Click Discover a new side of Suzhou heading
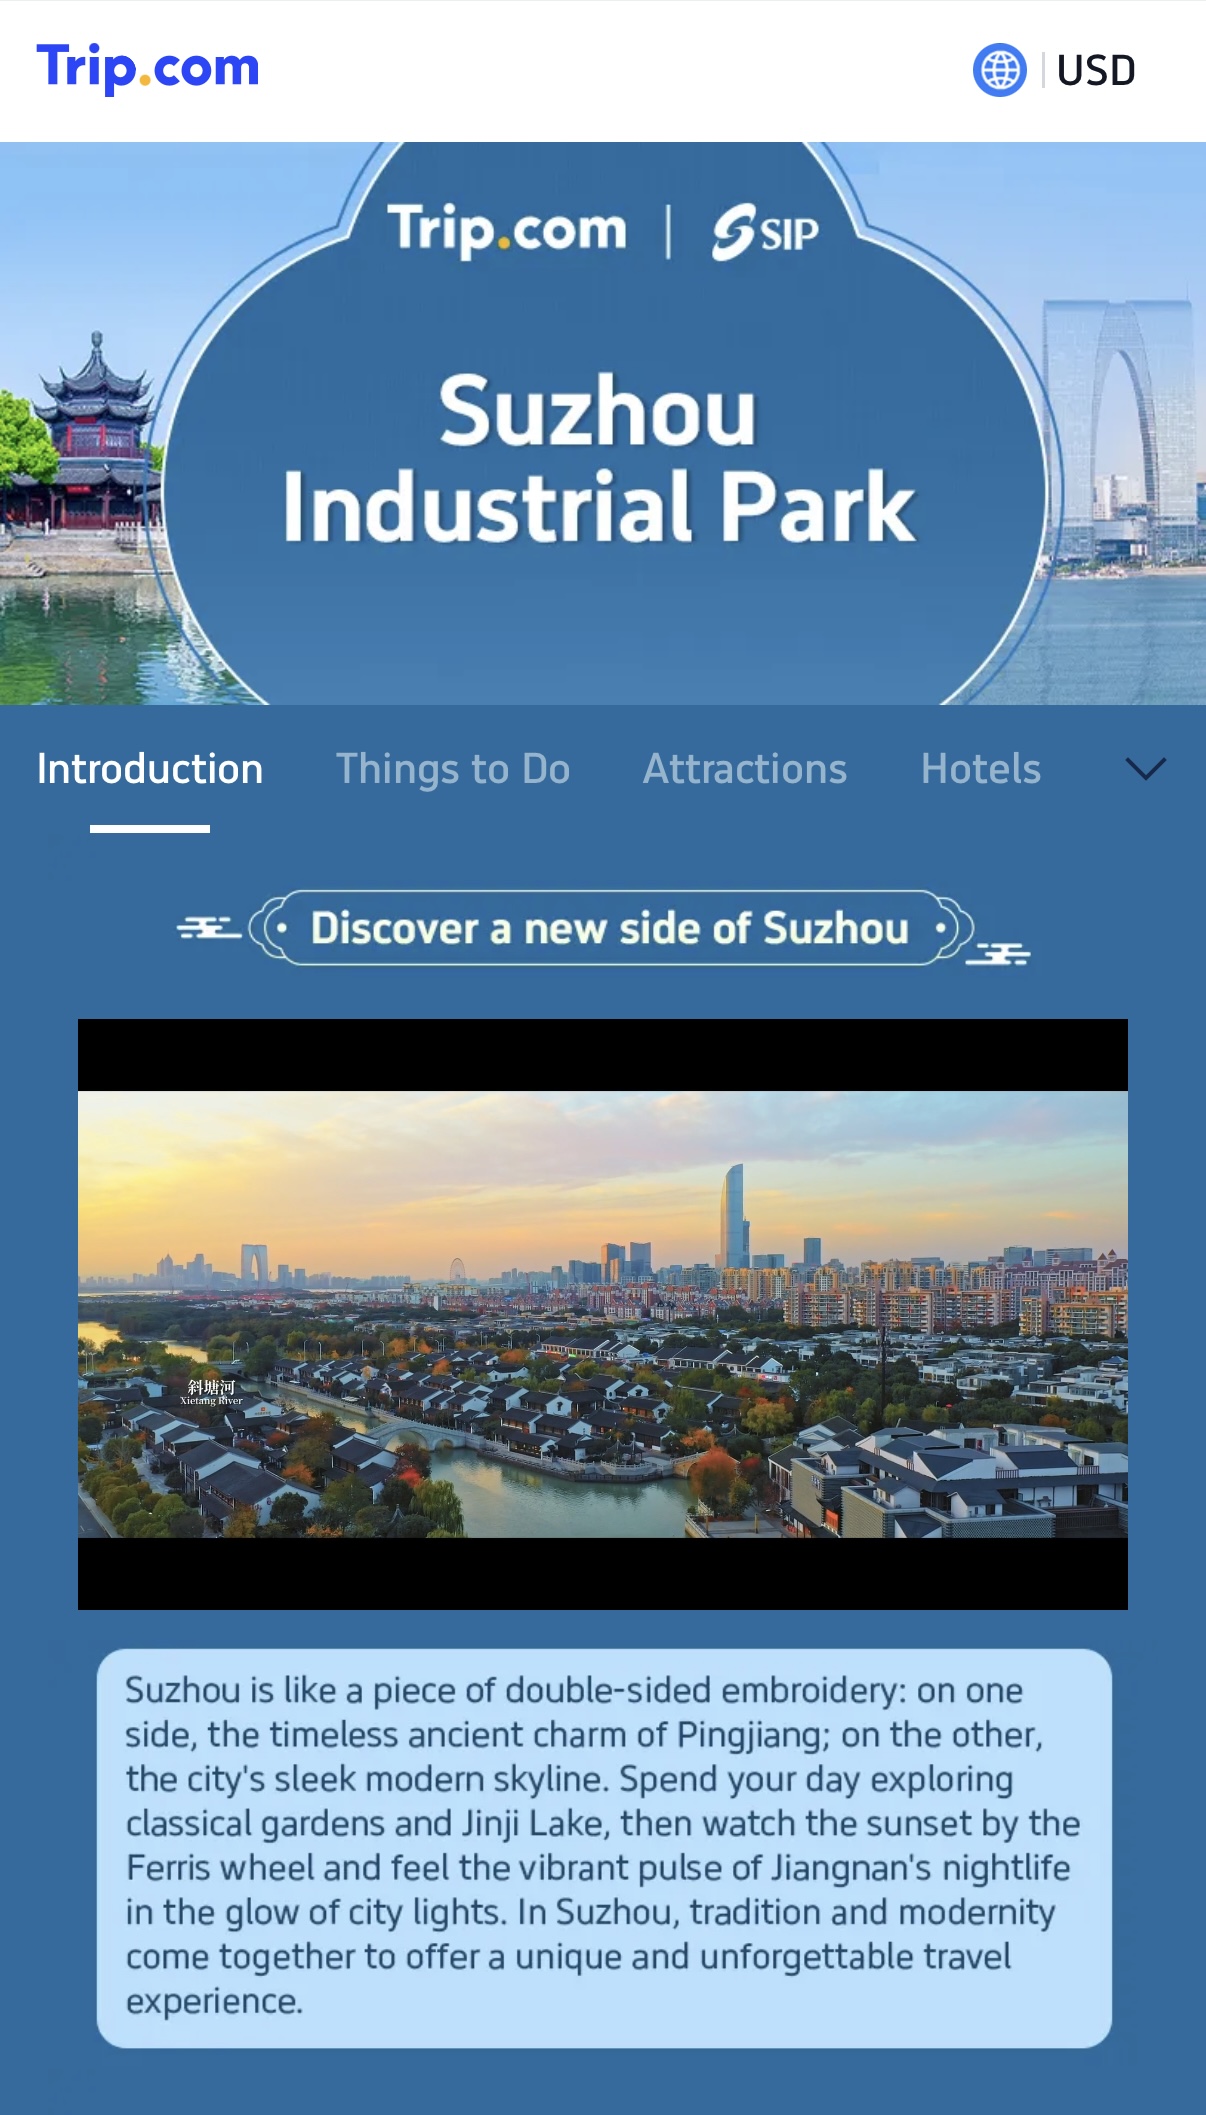 pyautogui.click(x=609, y=928)
